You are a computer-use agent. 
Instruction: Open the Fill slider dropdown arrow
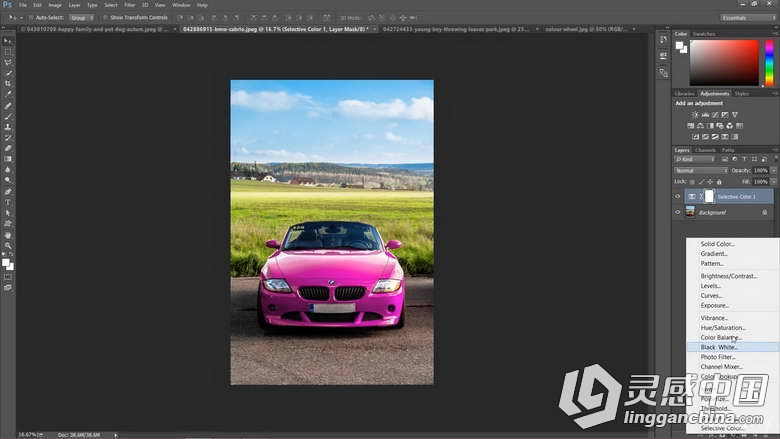click(774, 182)
